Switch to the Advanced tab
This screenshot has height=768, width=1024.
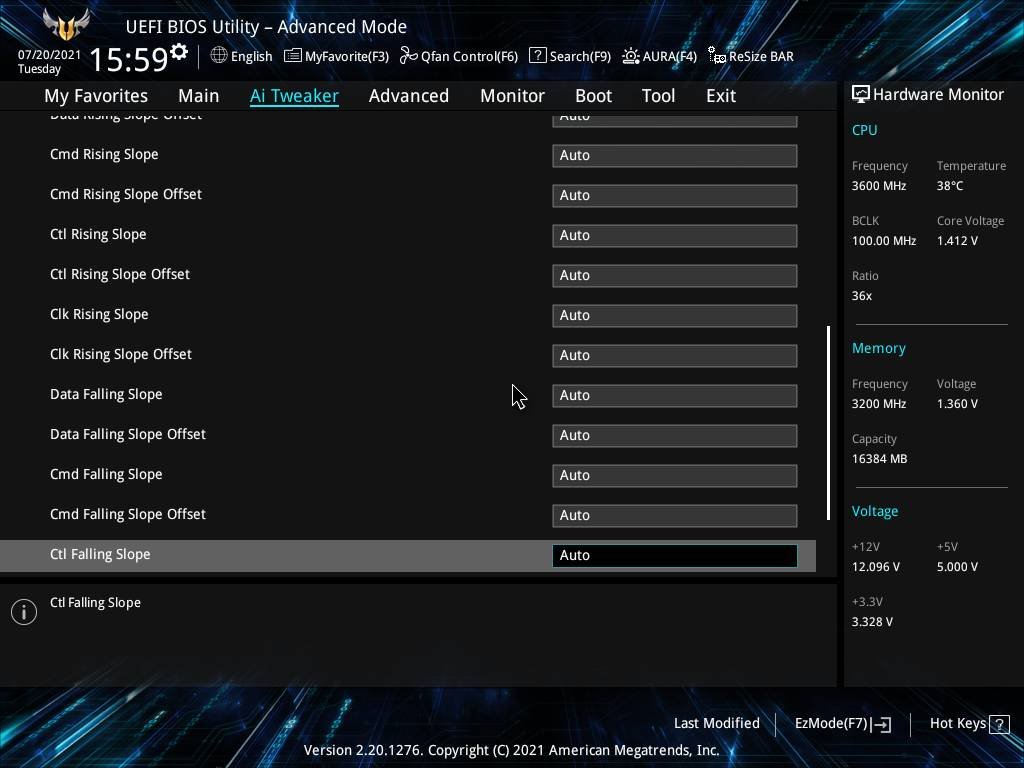click(x=408, y=96)
